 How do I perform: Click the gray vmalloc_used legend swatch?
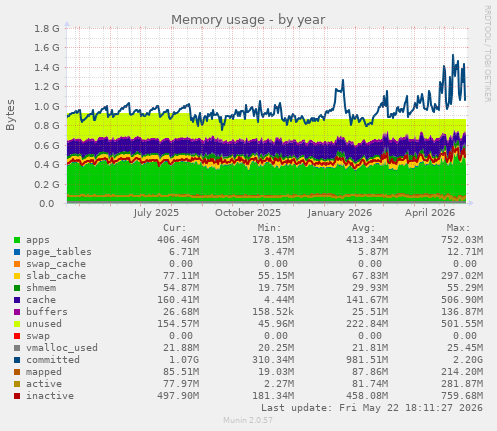[17, 348]
